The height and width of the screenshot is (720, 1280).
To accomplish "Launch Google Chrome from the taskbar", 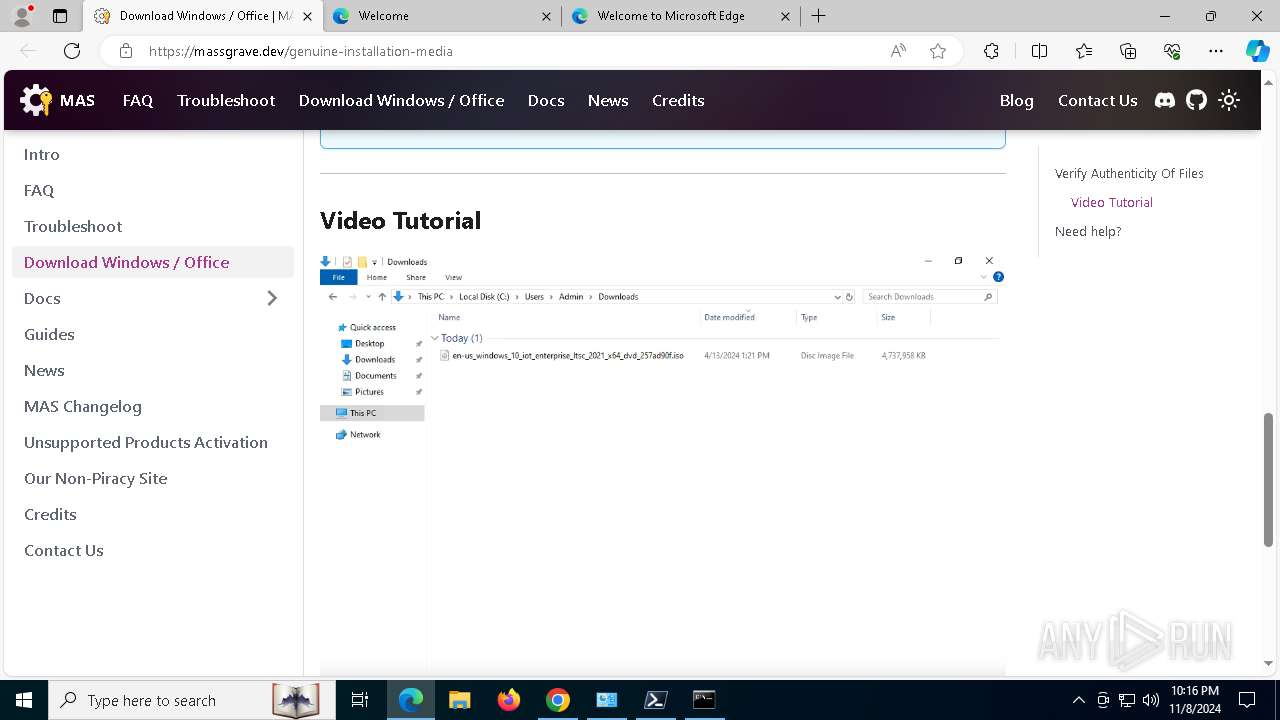I will [557, 700].
